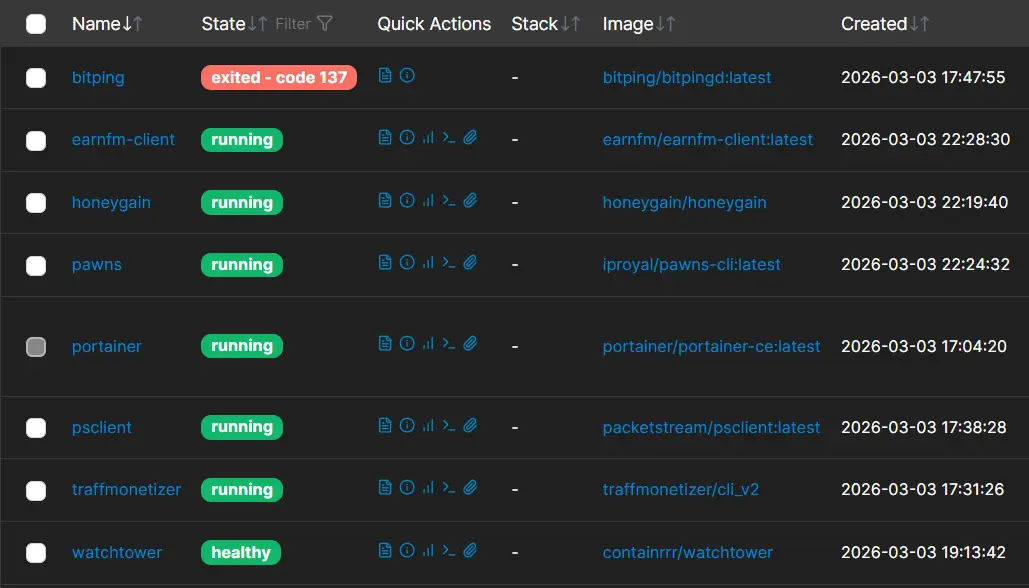Open earnfm-client container details link

pos(123,140)
